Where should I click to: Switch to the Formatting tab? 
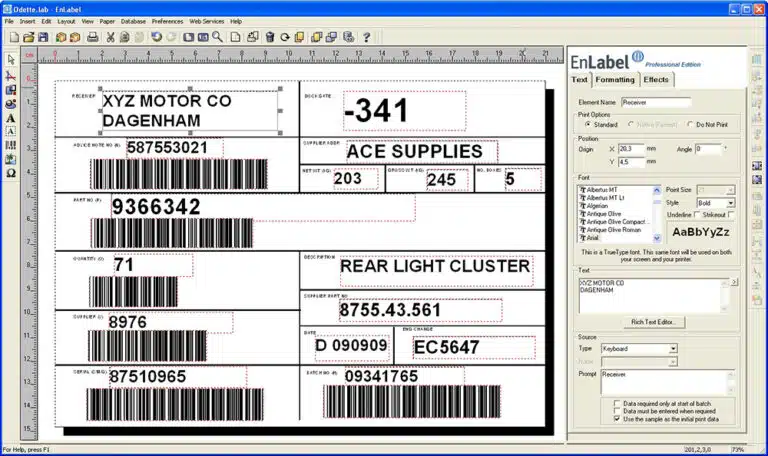pyautogui.click(x=615, y=80)
